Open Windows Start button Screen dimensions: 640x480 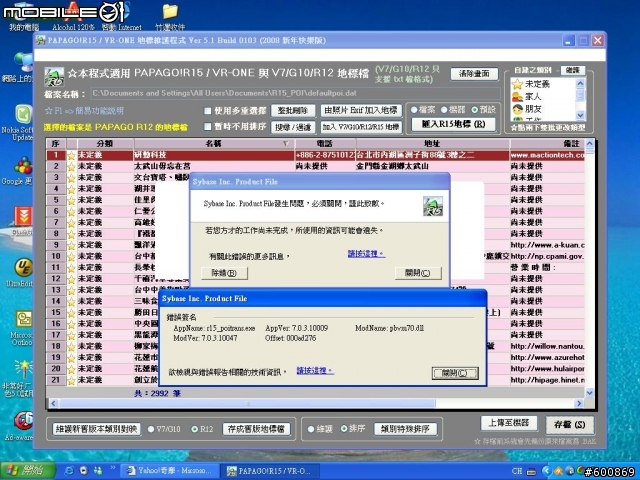point(28,471)
